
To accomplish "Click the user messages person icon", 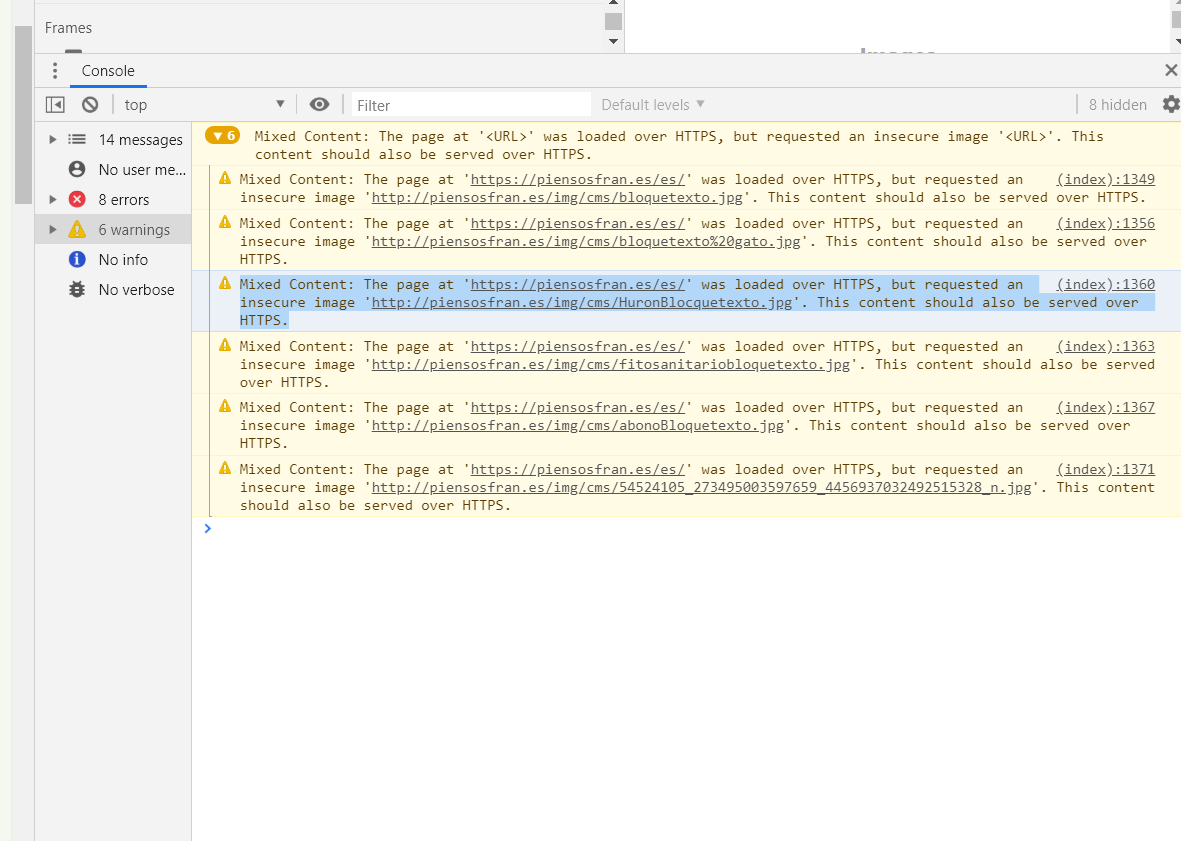I will pyautogui.click(x=77, y=169).
